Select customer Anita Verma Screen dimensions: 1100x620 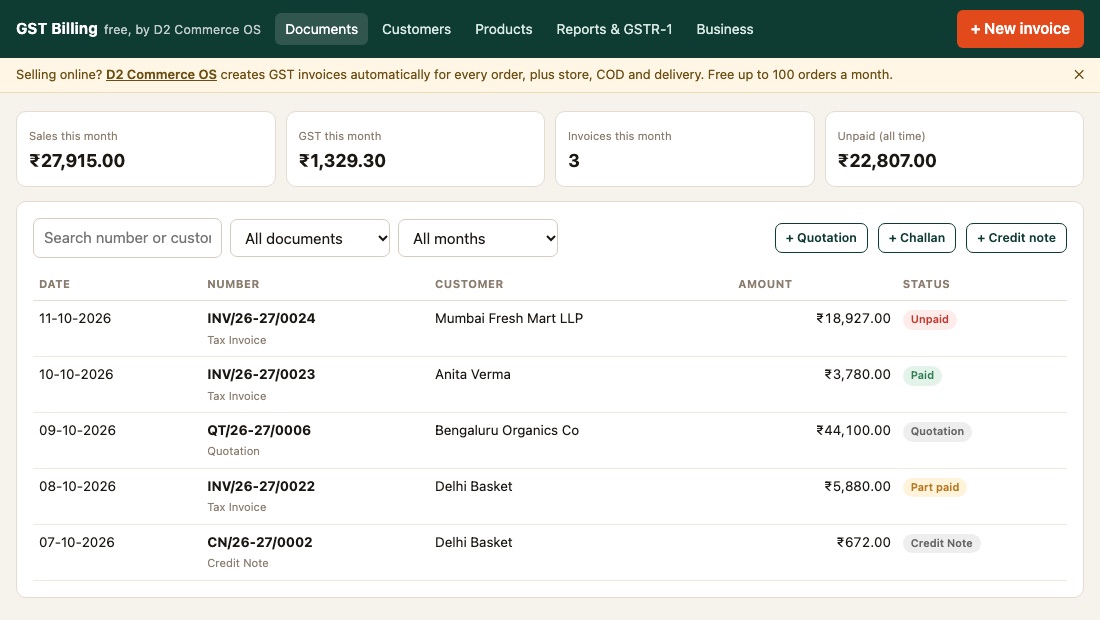coord(473,375)
